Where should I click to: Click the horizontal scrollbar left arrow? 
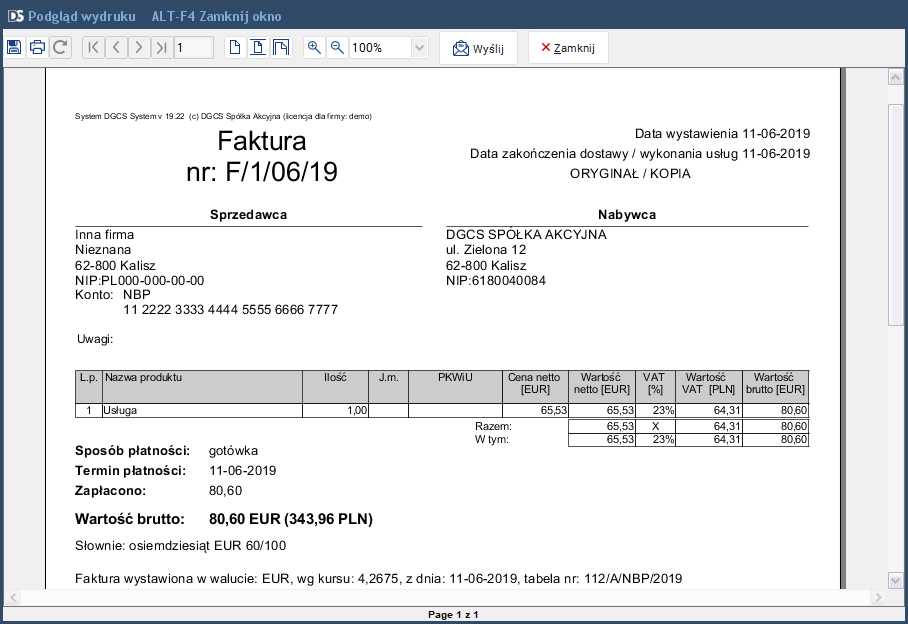click(x=13, y=597)
